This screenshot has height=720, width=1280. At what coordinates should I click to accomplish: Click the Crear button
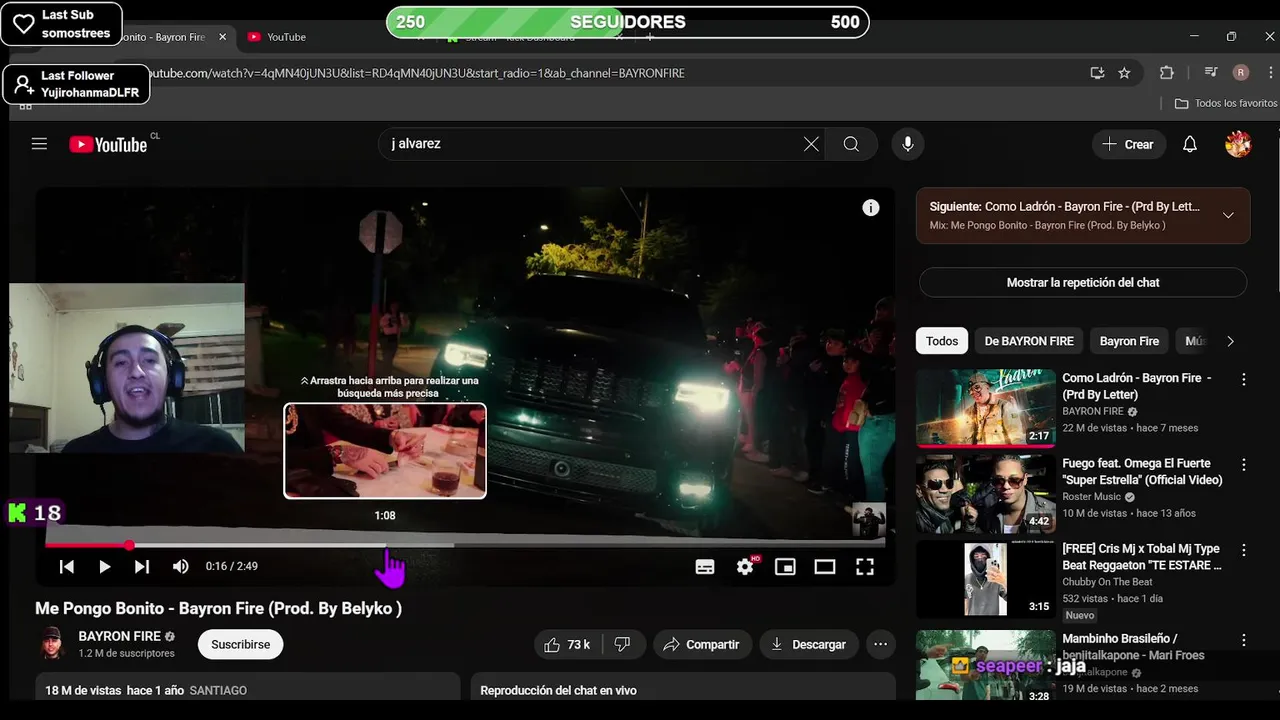pos(1128,144)
